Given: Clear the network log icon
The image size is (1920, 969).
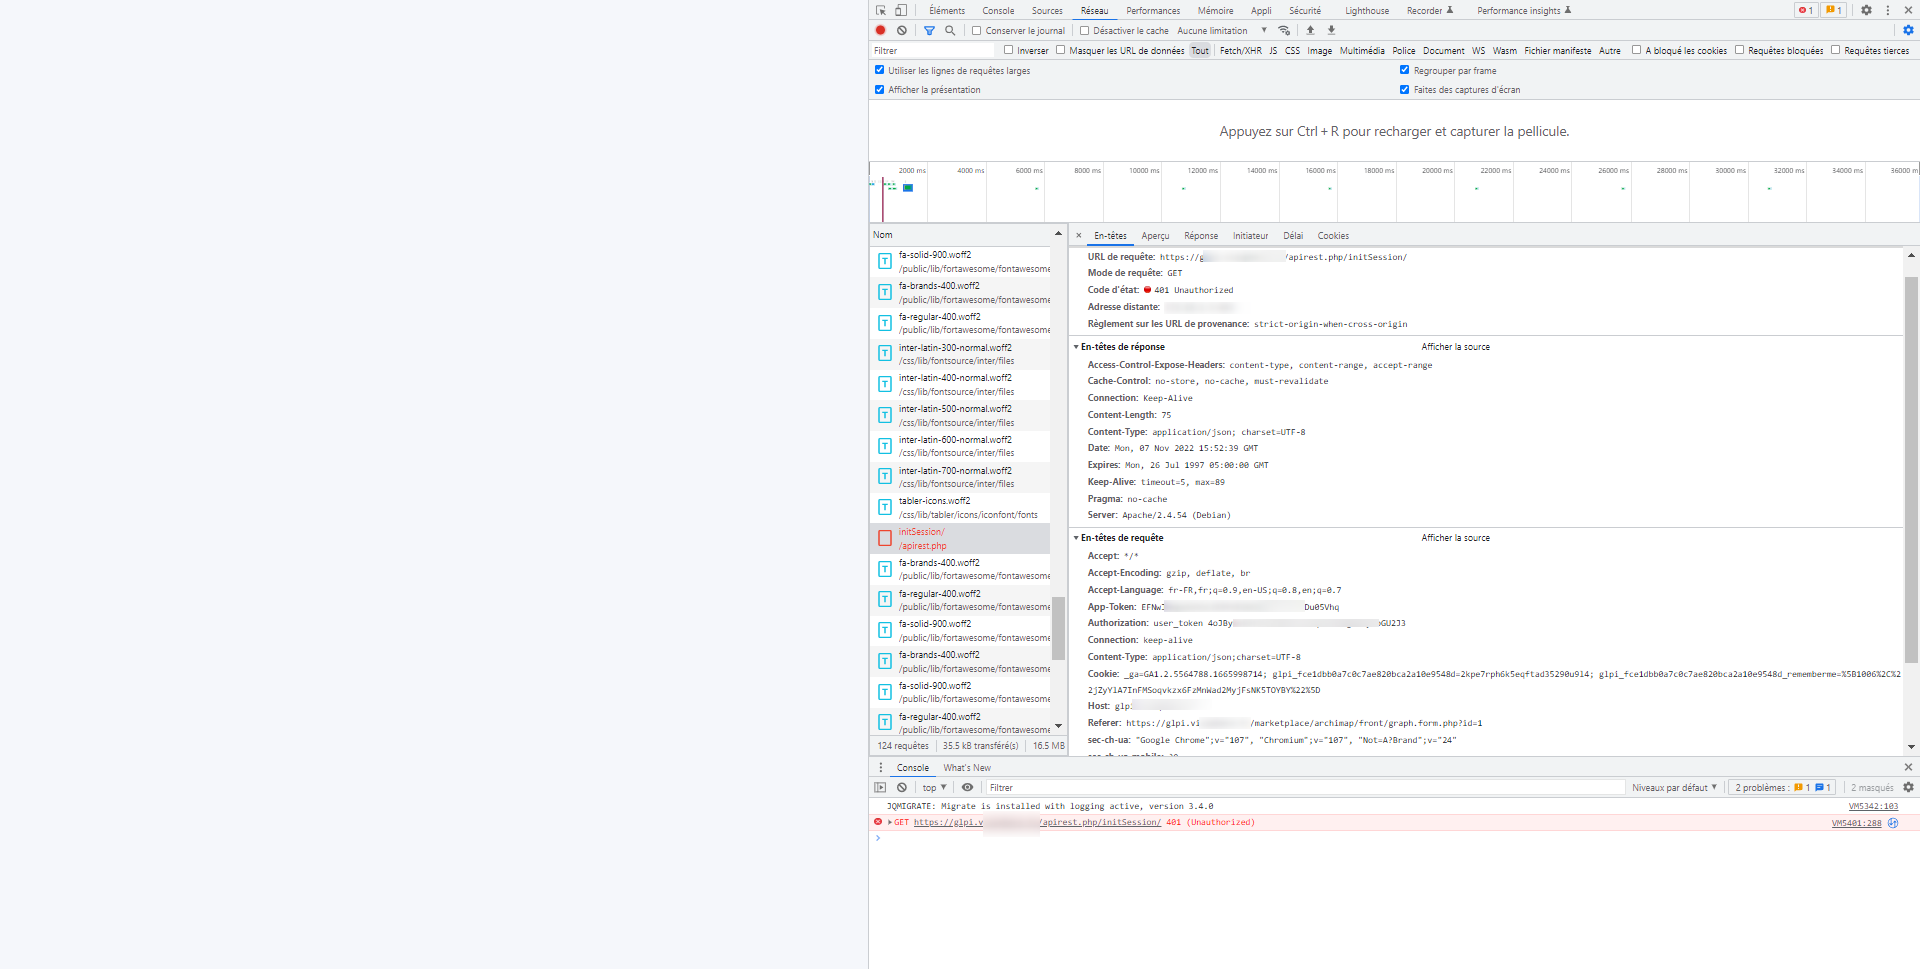Looking at the screenshot, I should [901, 30].
